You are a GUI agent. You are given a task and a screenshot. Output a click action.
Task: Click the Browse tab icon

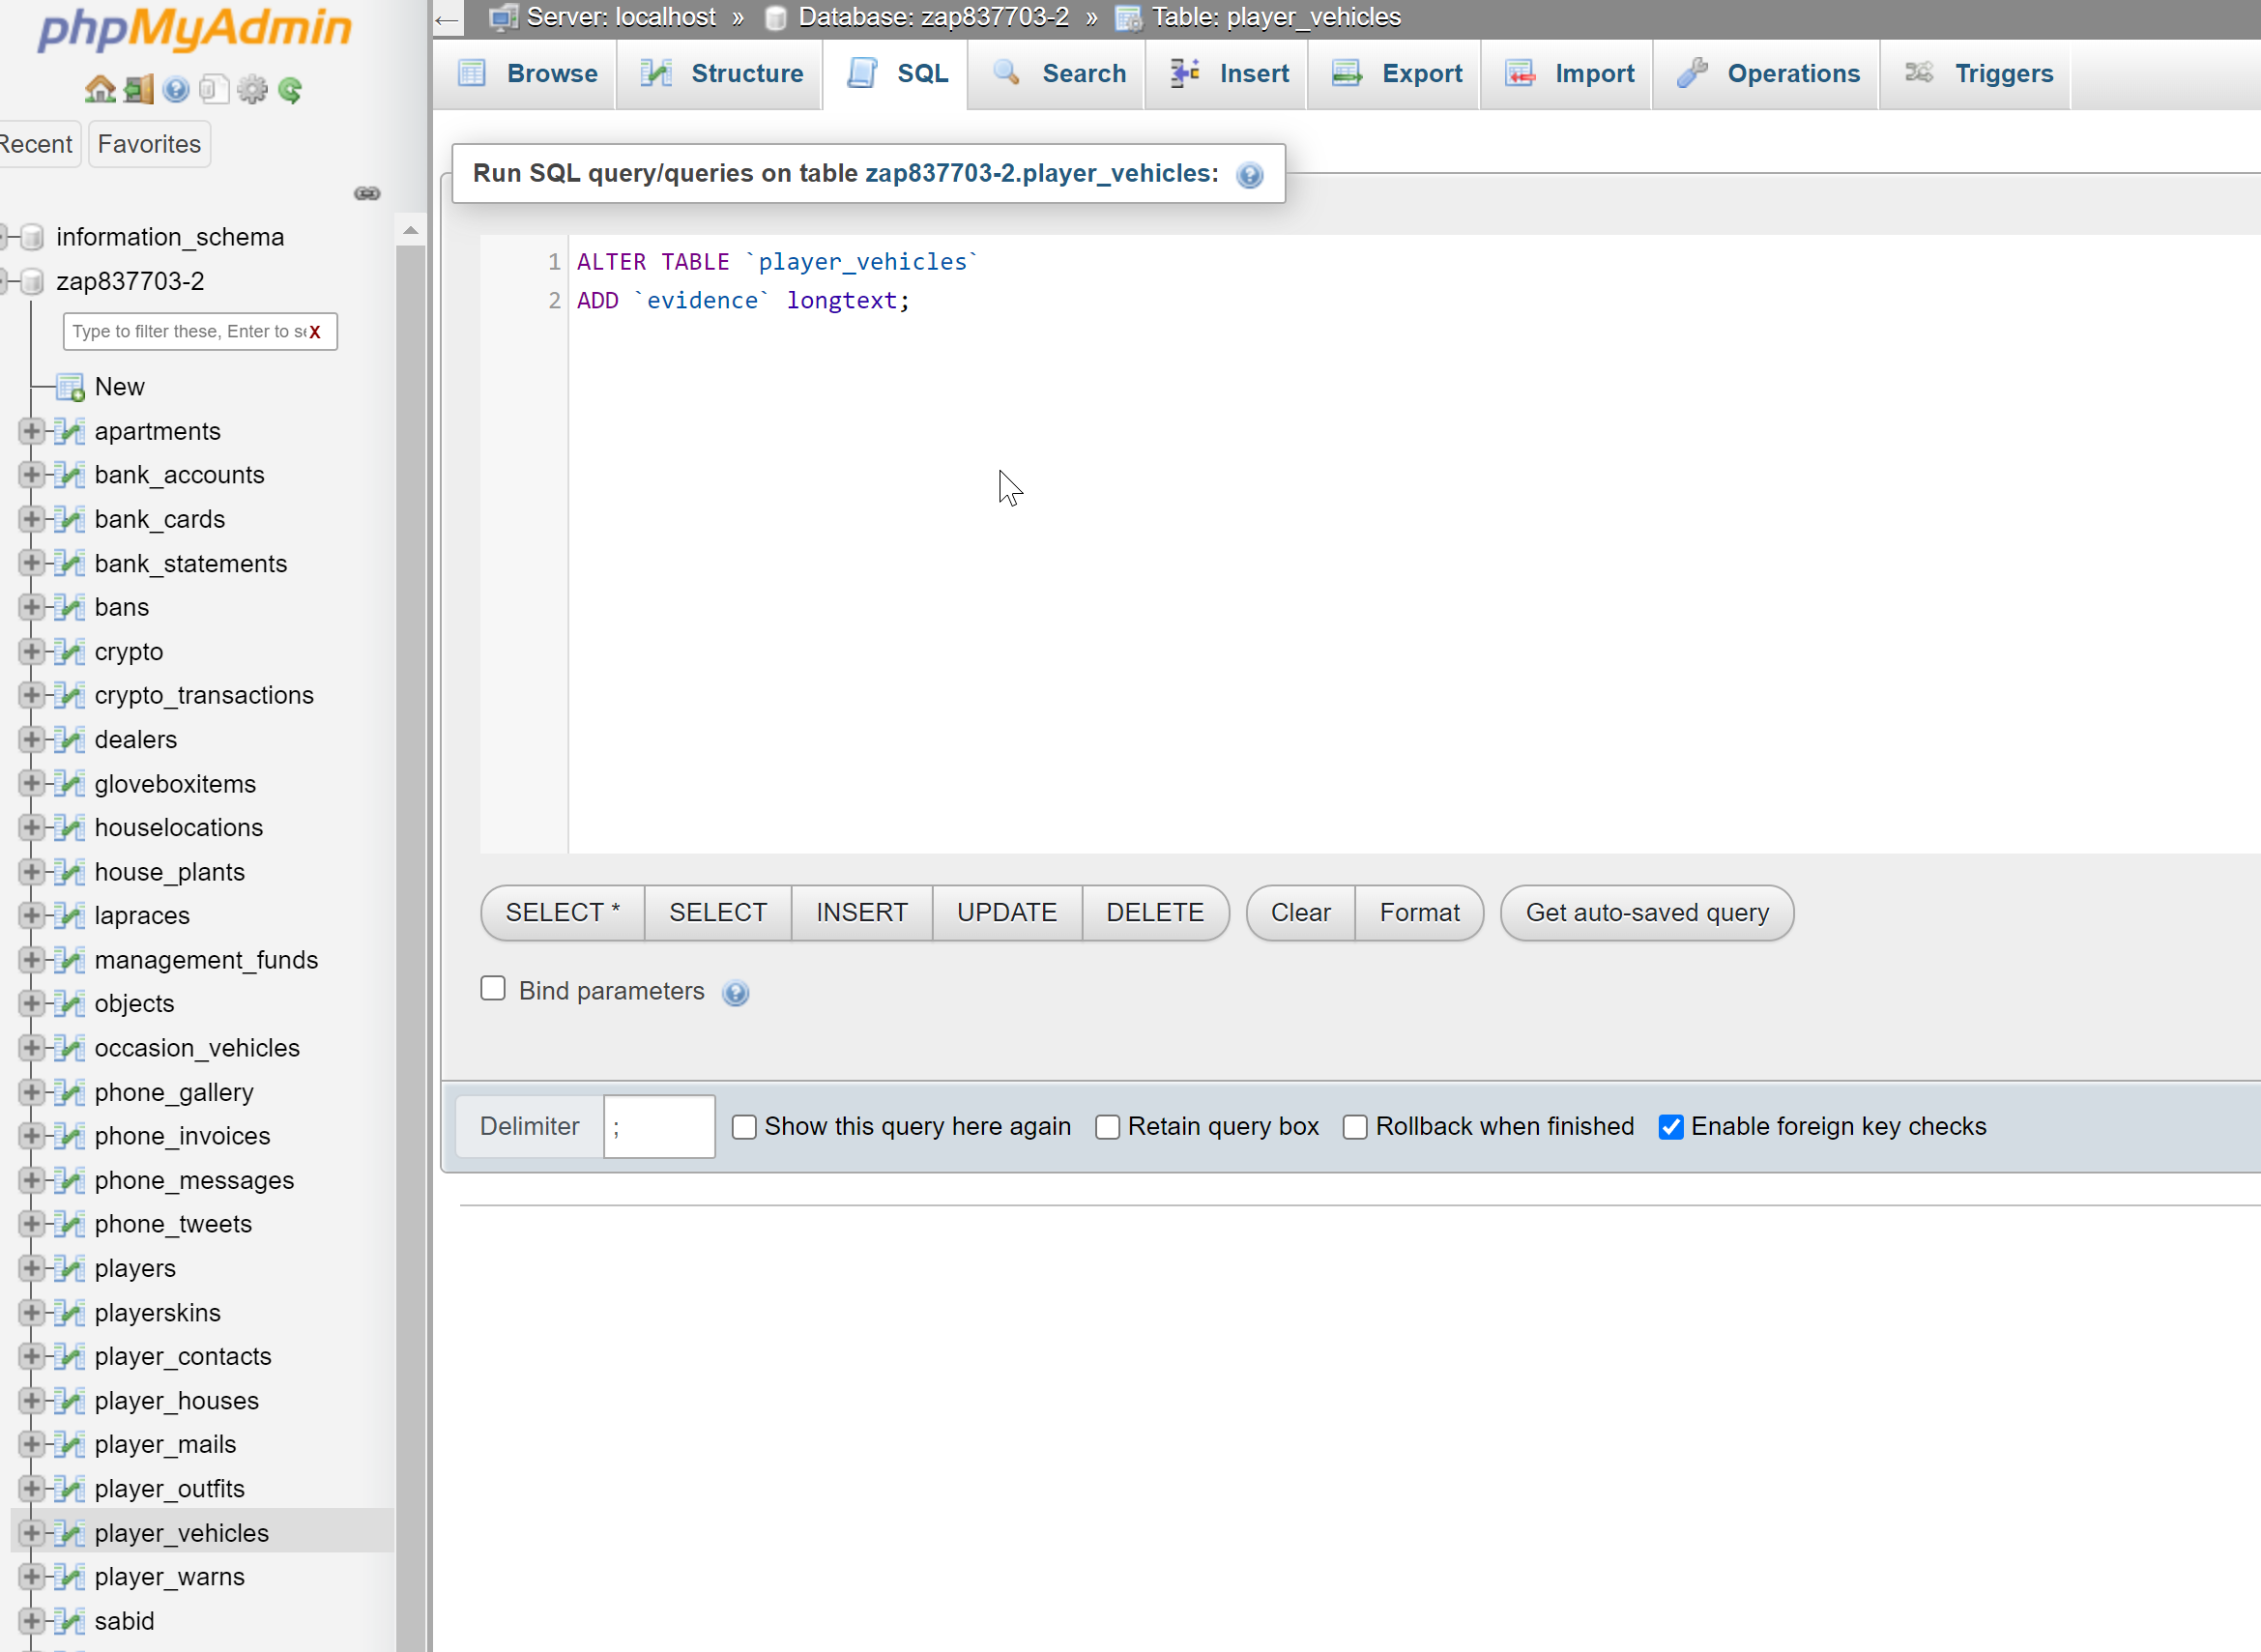(474, 72)
